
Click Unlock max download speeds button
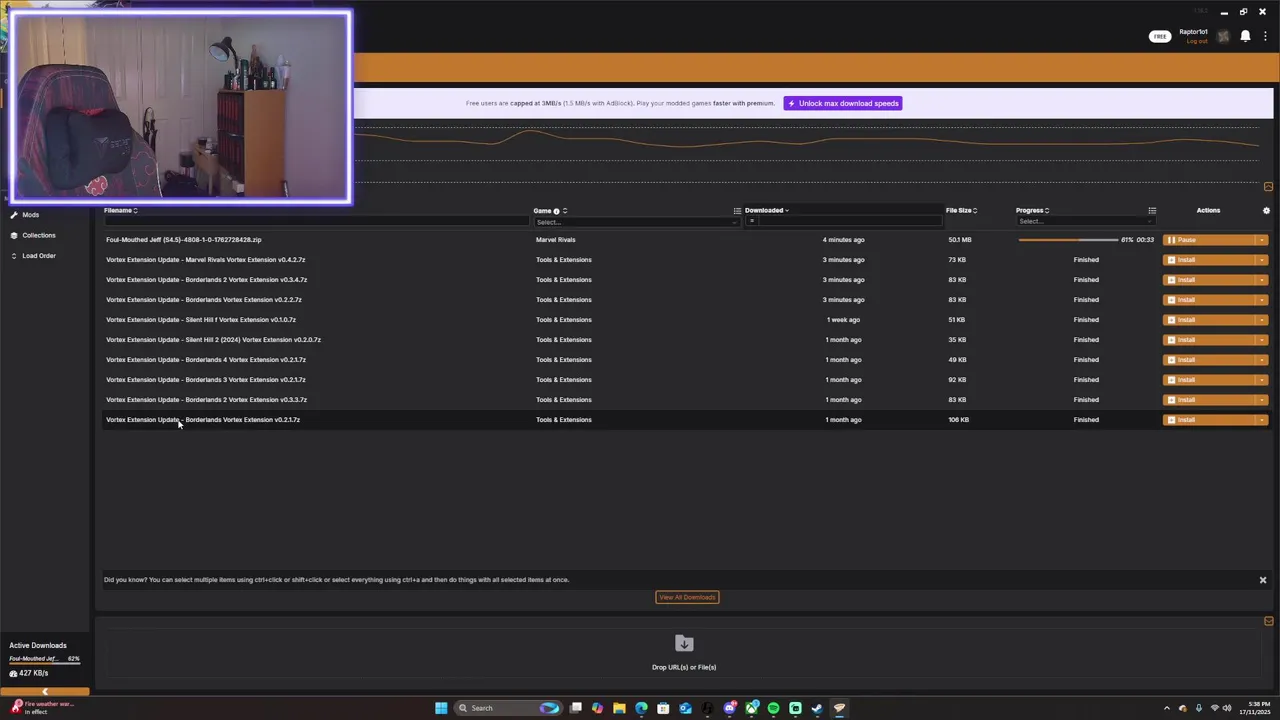843,103
